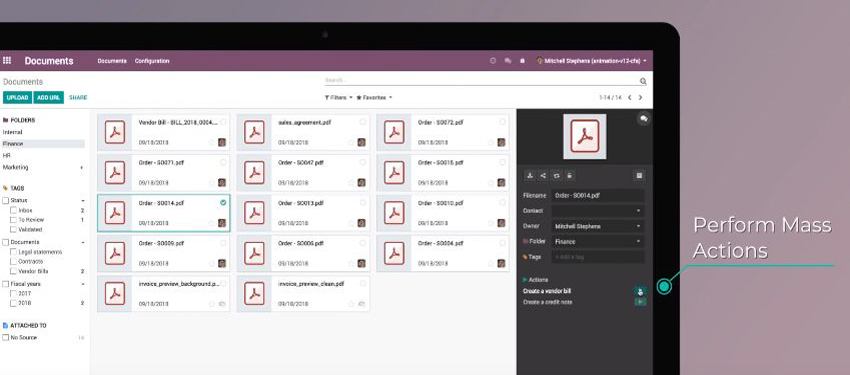Click Create a vendor bill text
The width and height of the screenshot is (850, 375).
pos(547,291)
